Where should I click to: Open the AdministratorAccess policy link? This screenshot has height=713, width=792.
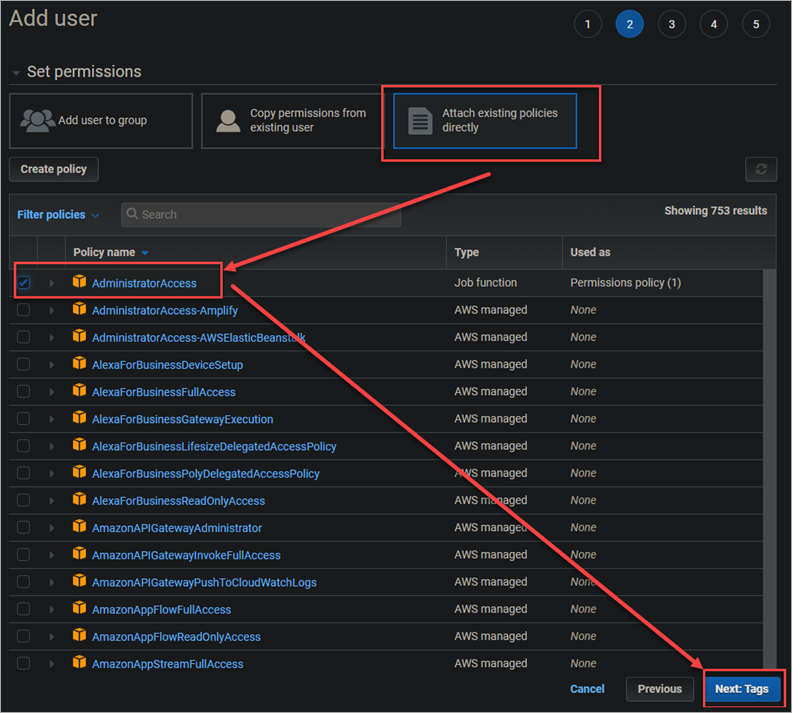[x=144, y=283]
